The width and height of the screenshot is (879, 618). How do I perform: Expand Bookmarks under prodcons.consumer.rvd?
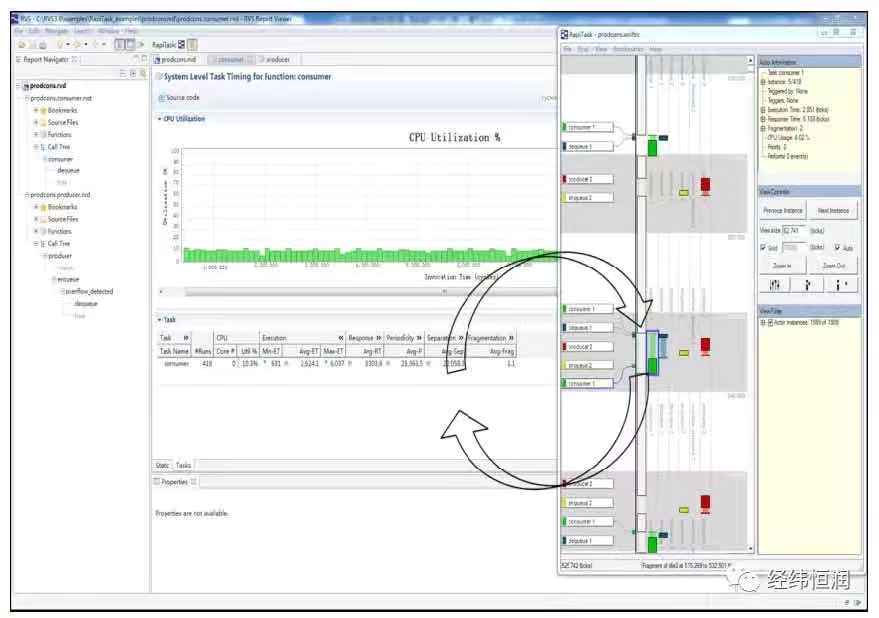[35, 110]
